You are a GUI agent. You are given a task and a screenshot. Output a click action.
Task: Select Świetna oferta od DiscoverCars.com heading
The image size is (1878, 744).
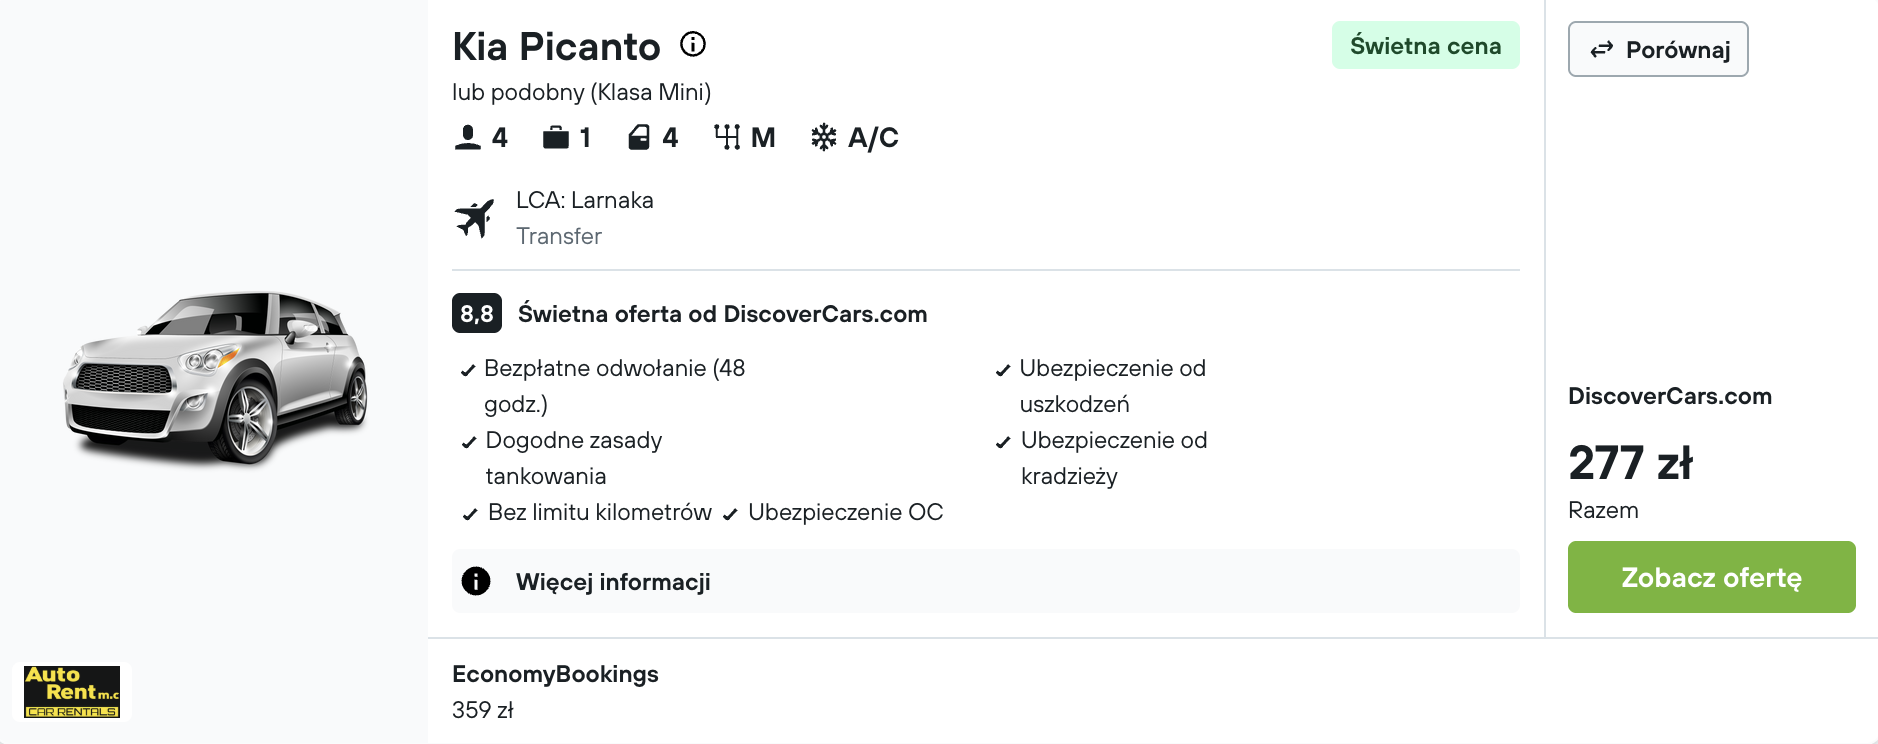pos(722,314)
